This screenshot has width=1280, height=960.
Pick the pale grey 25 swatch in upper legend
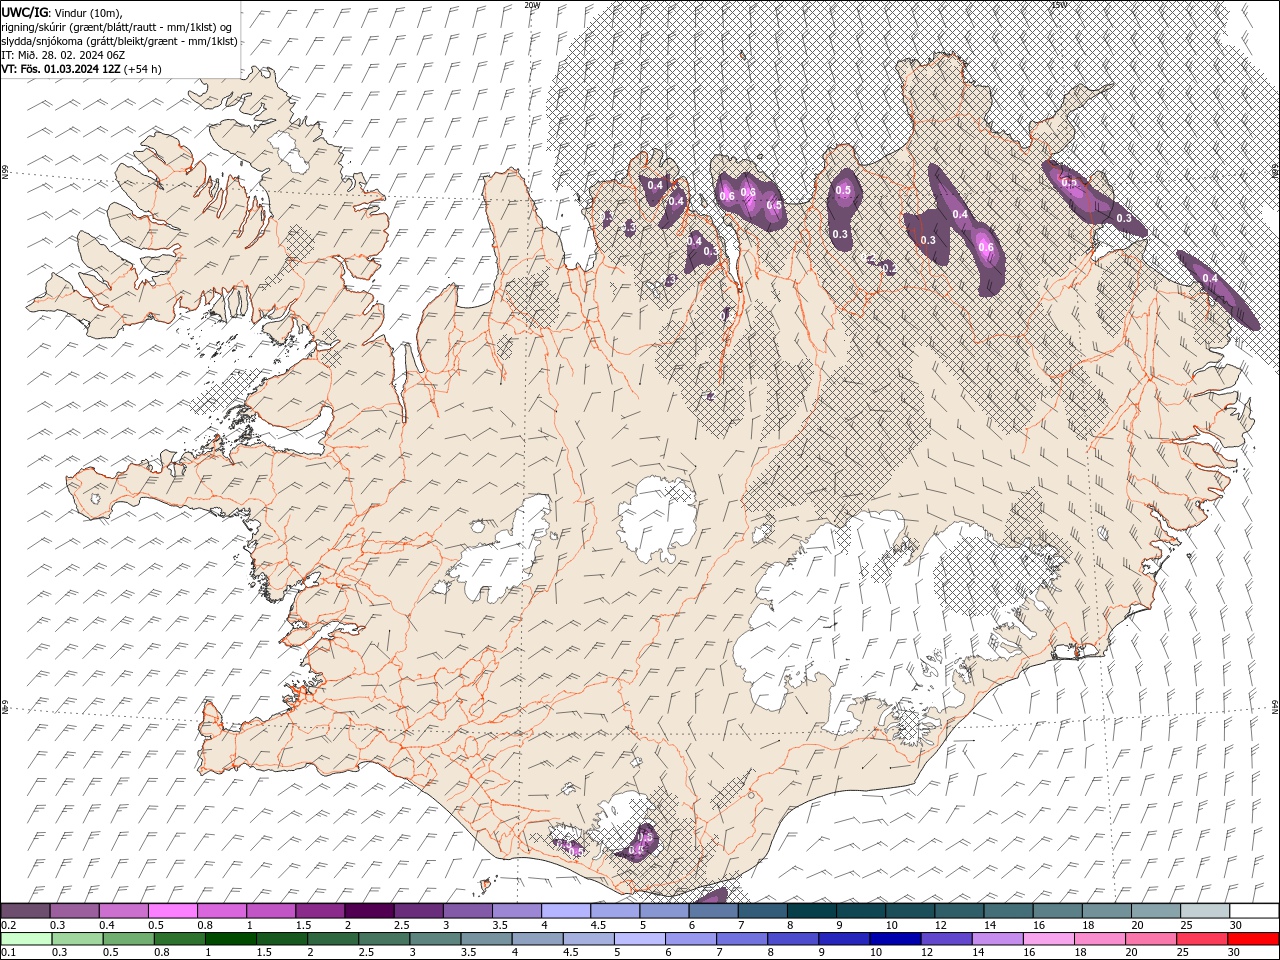coord(1205,911)
